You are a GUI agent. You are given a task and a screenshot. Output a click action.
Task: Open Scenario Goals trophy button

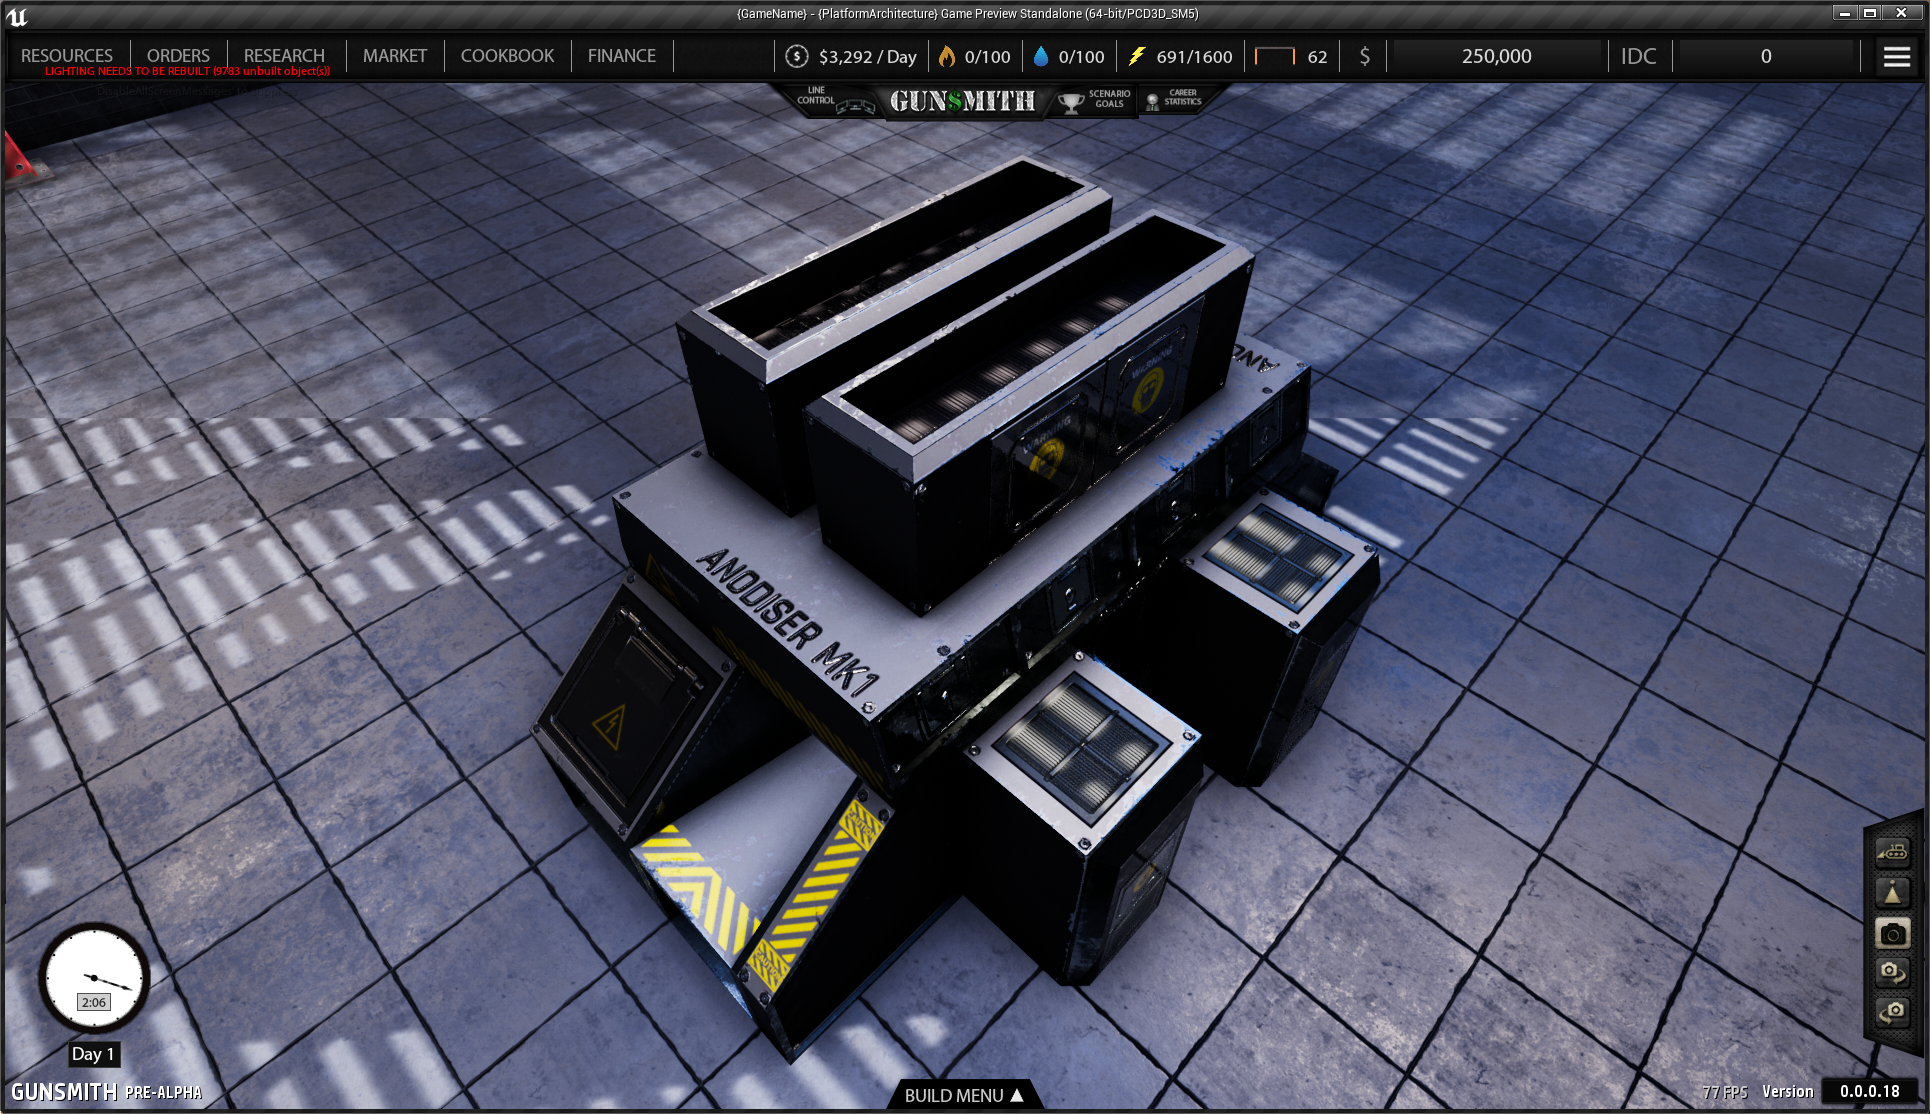coord(1095,100)
